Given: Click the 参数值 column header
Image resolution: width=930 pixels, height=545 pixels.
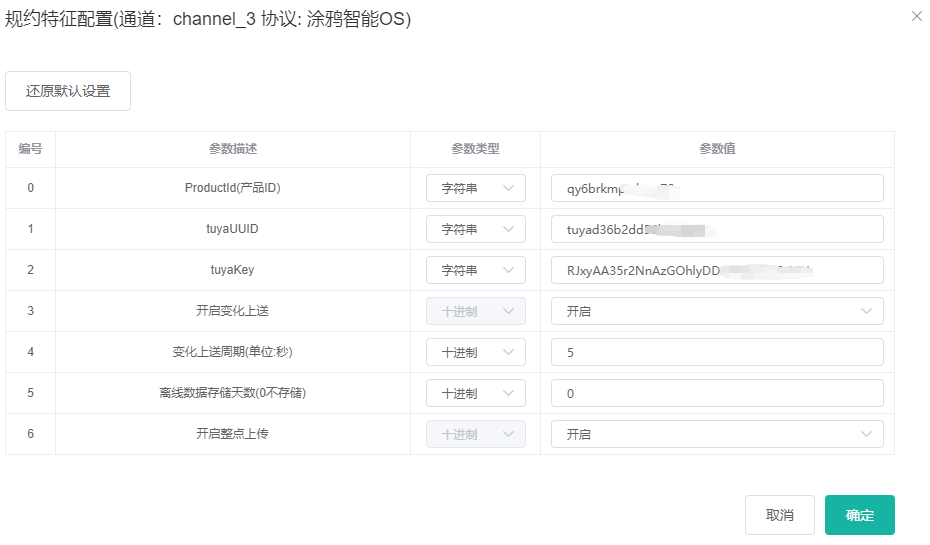Looking at the screenshot, I should point(716,149).
